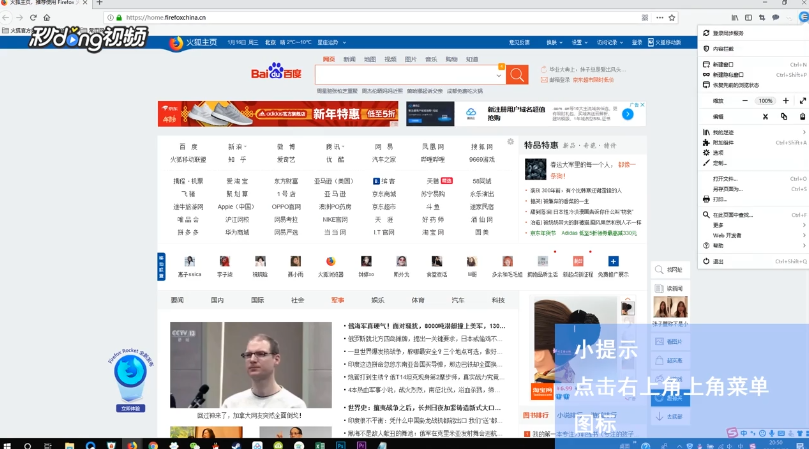Open the skin-change dropdown in header
The width and height of the screenshot is (809, 449).
point(554,43)
